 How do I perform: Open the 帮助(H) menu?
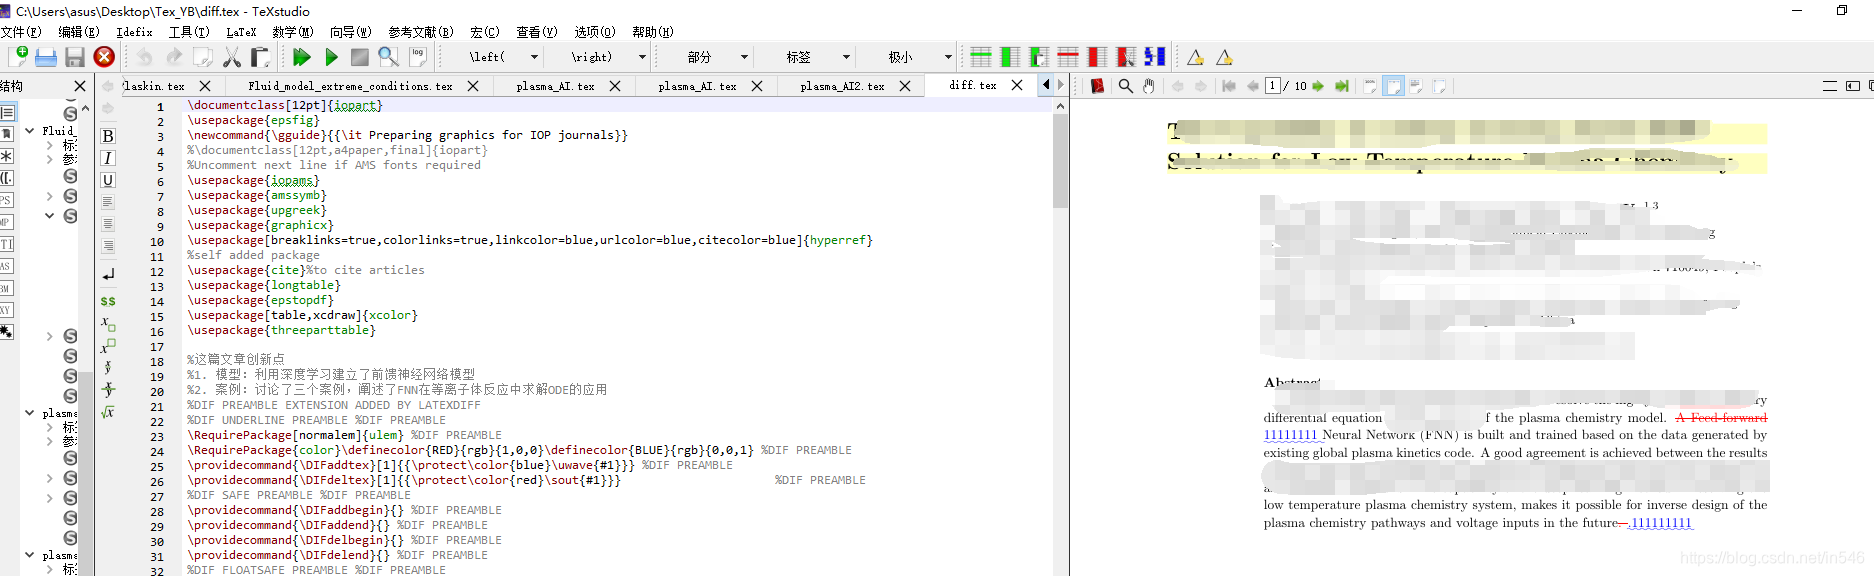coord(653,32)
